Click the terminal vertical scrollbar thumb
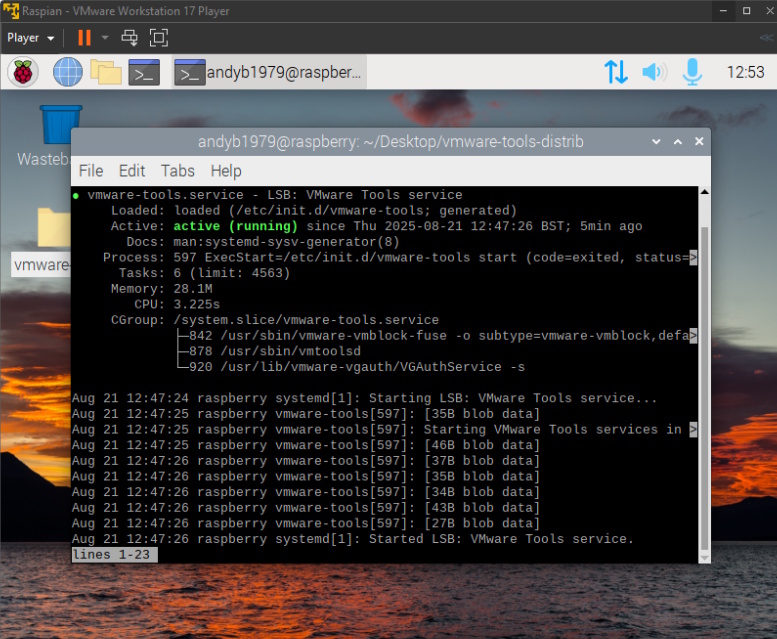The height and width of the screenshot is (639, 777). [x=704, y=388]
